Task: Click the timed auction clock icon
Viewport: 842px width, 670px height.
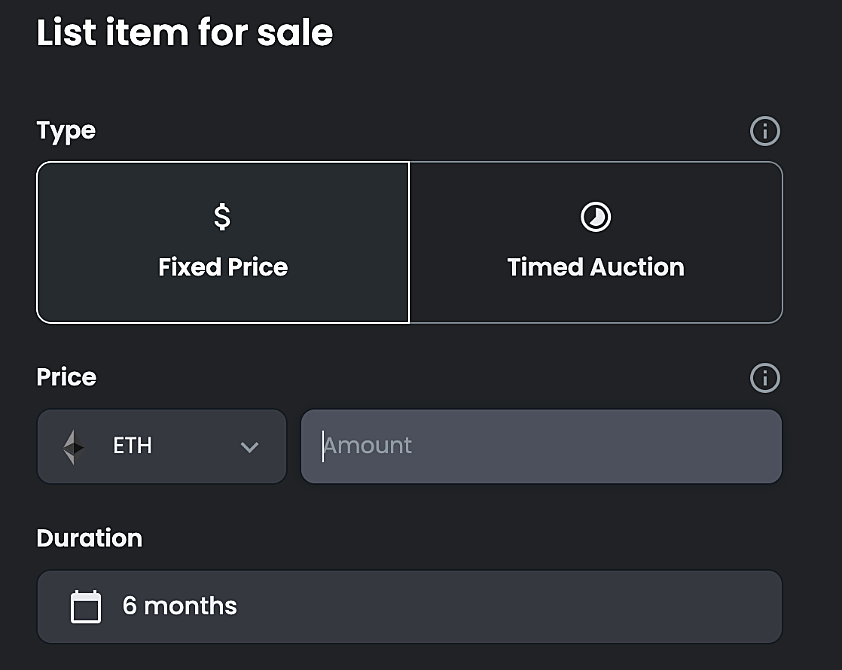Action: [596, 217]
